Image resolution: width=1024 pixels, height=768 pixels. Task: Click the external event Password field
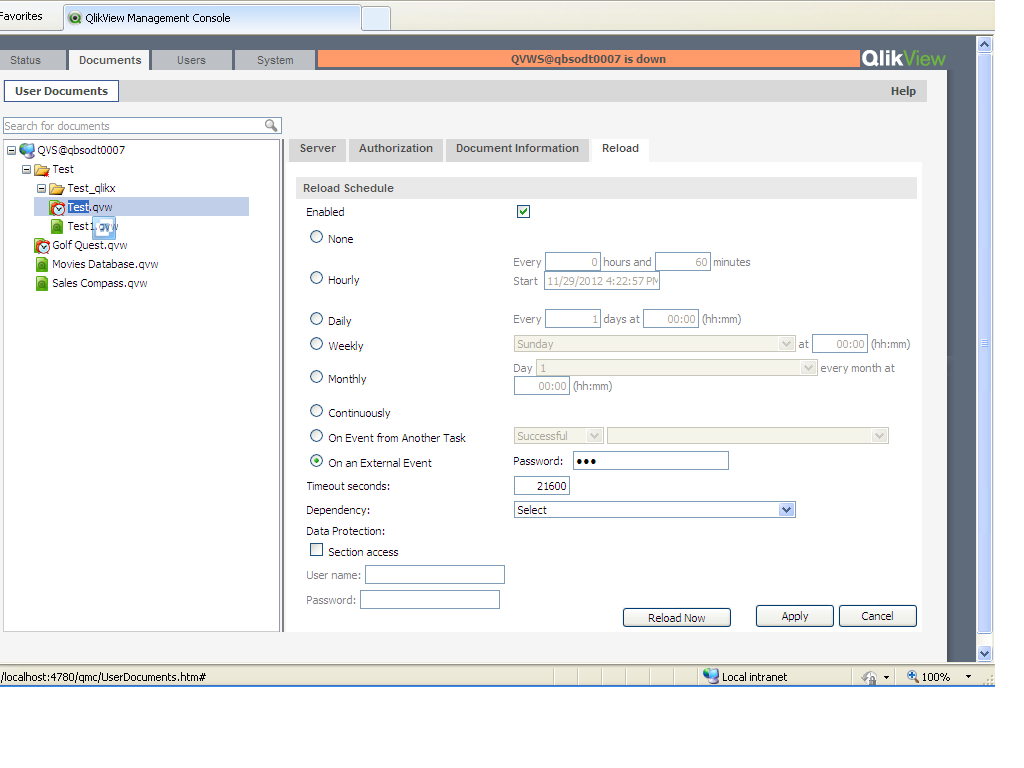[x=650, y=461]
